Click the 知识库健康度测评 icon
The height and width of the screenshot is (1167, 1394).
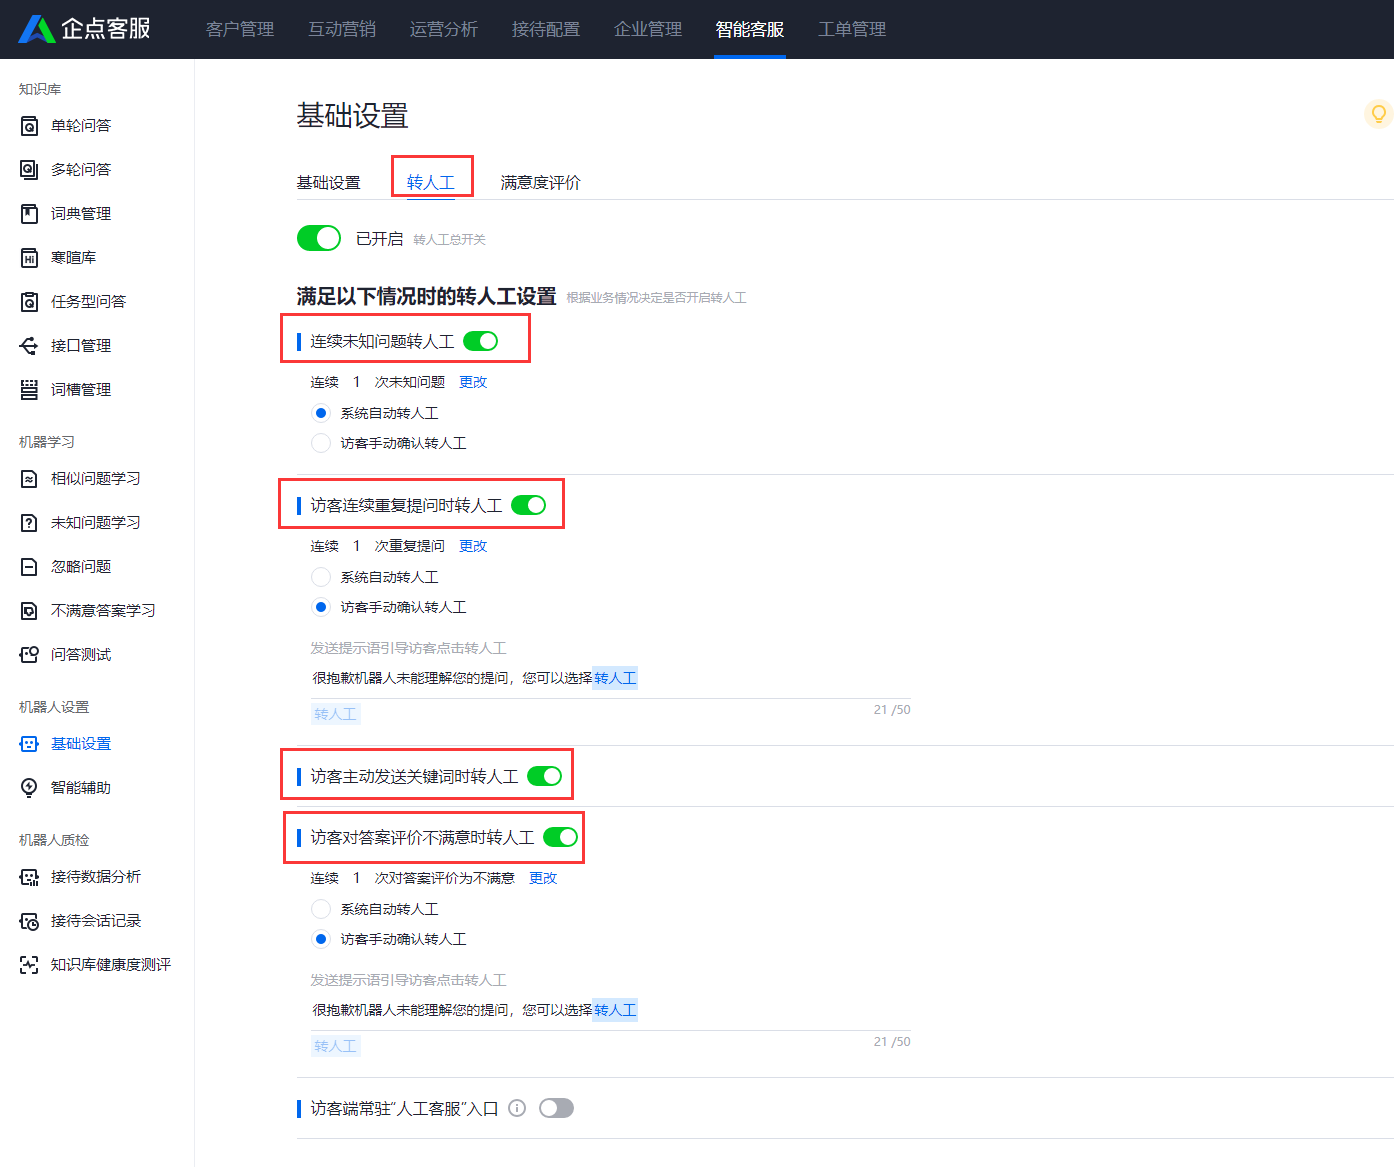[30, 965]
